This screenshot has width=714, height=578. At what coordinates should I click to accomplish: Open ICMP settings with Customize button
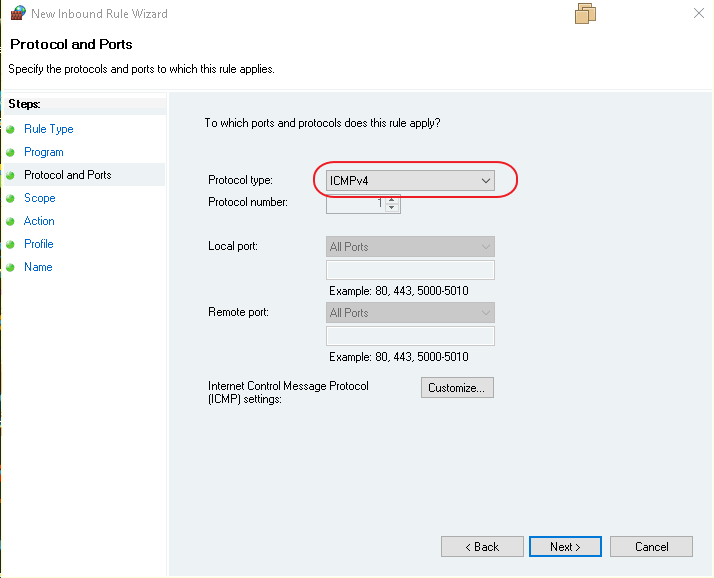(457, 388)
